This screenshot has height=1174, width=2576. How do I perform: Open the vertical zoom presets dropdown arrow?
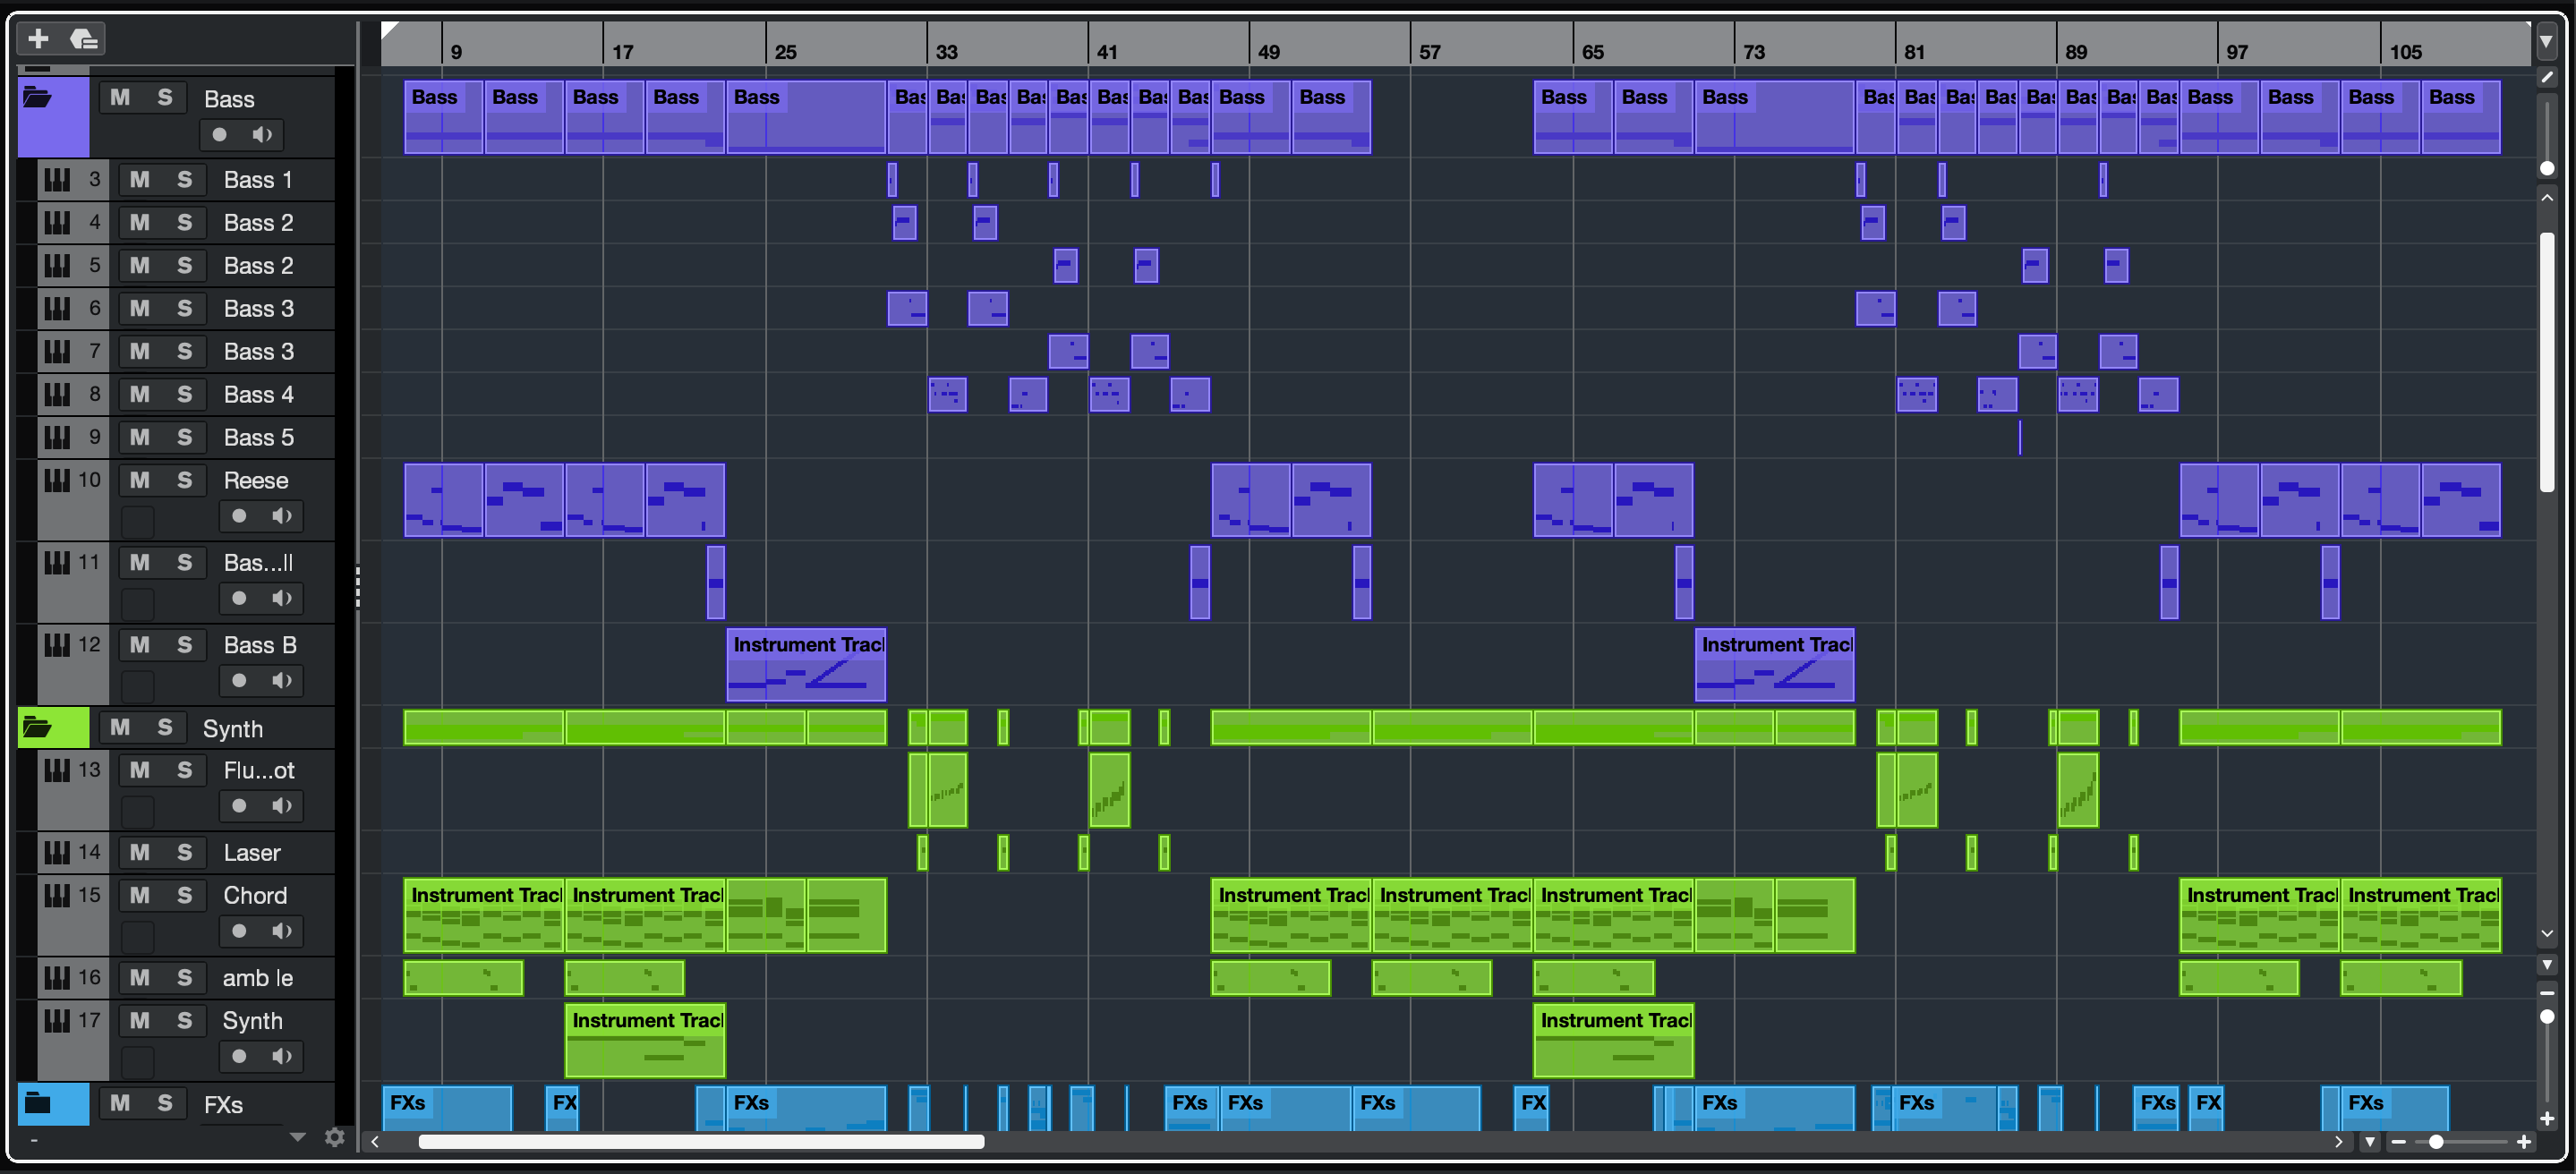2547,965
